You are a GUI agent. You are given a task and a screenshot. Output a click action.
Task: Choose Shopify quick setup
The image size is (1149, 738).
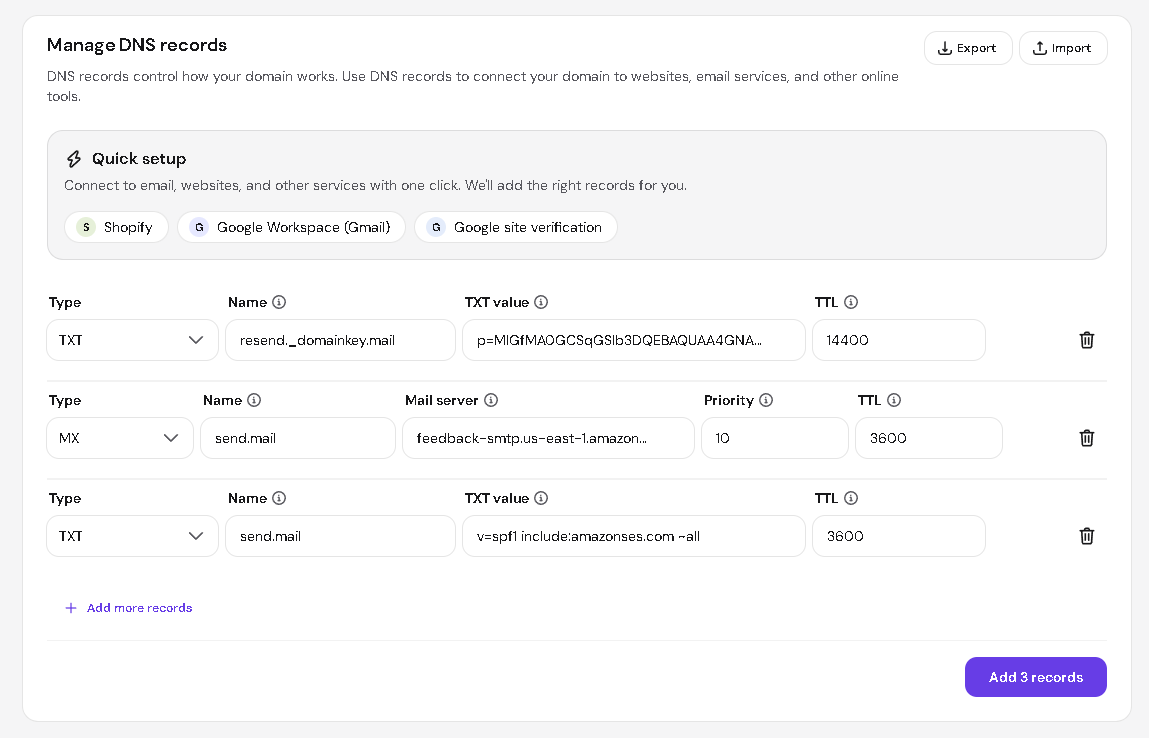(117, 227)
